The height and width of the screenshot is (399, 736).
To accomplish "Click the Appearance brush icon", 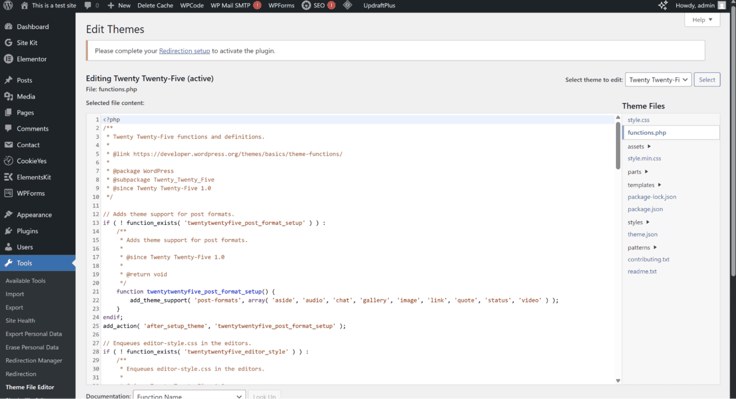I will click(8, 215).
